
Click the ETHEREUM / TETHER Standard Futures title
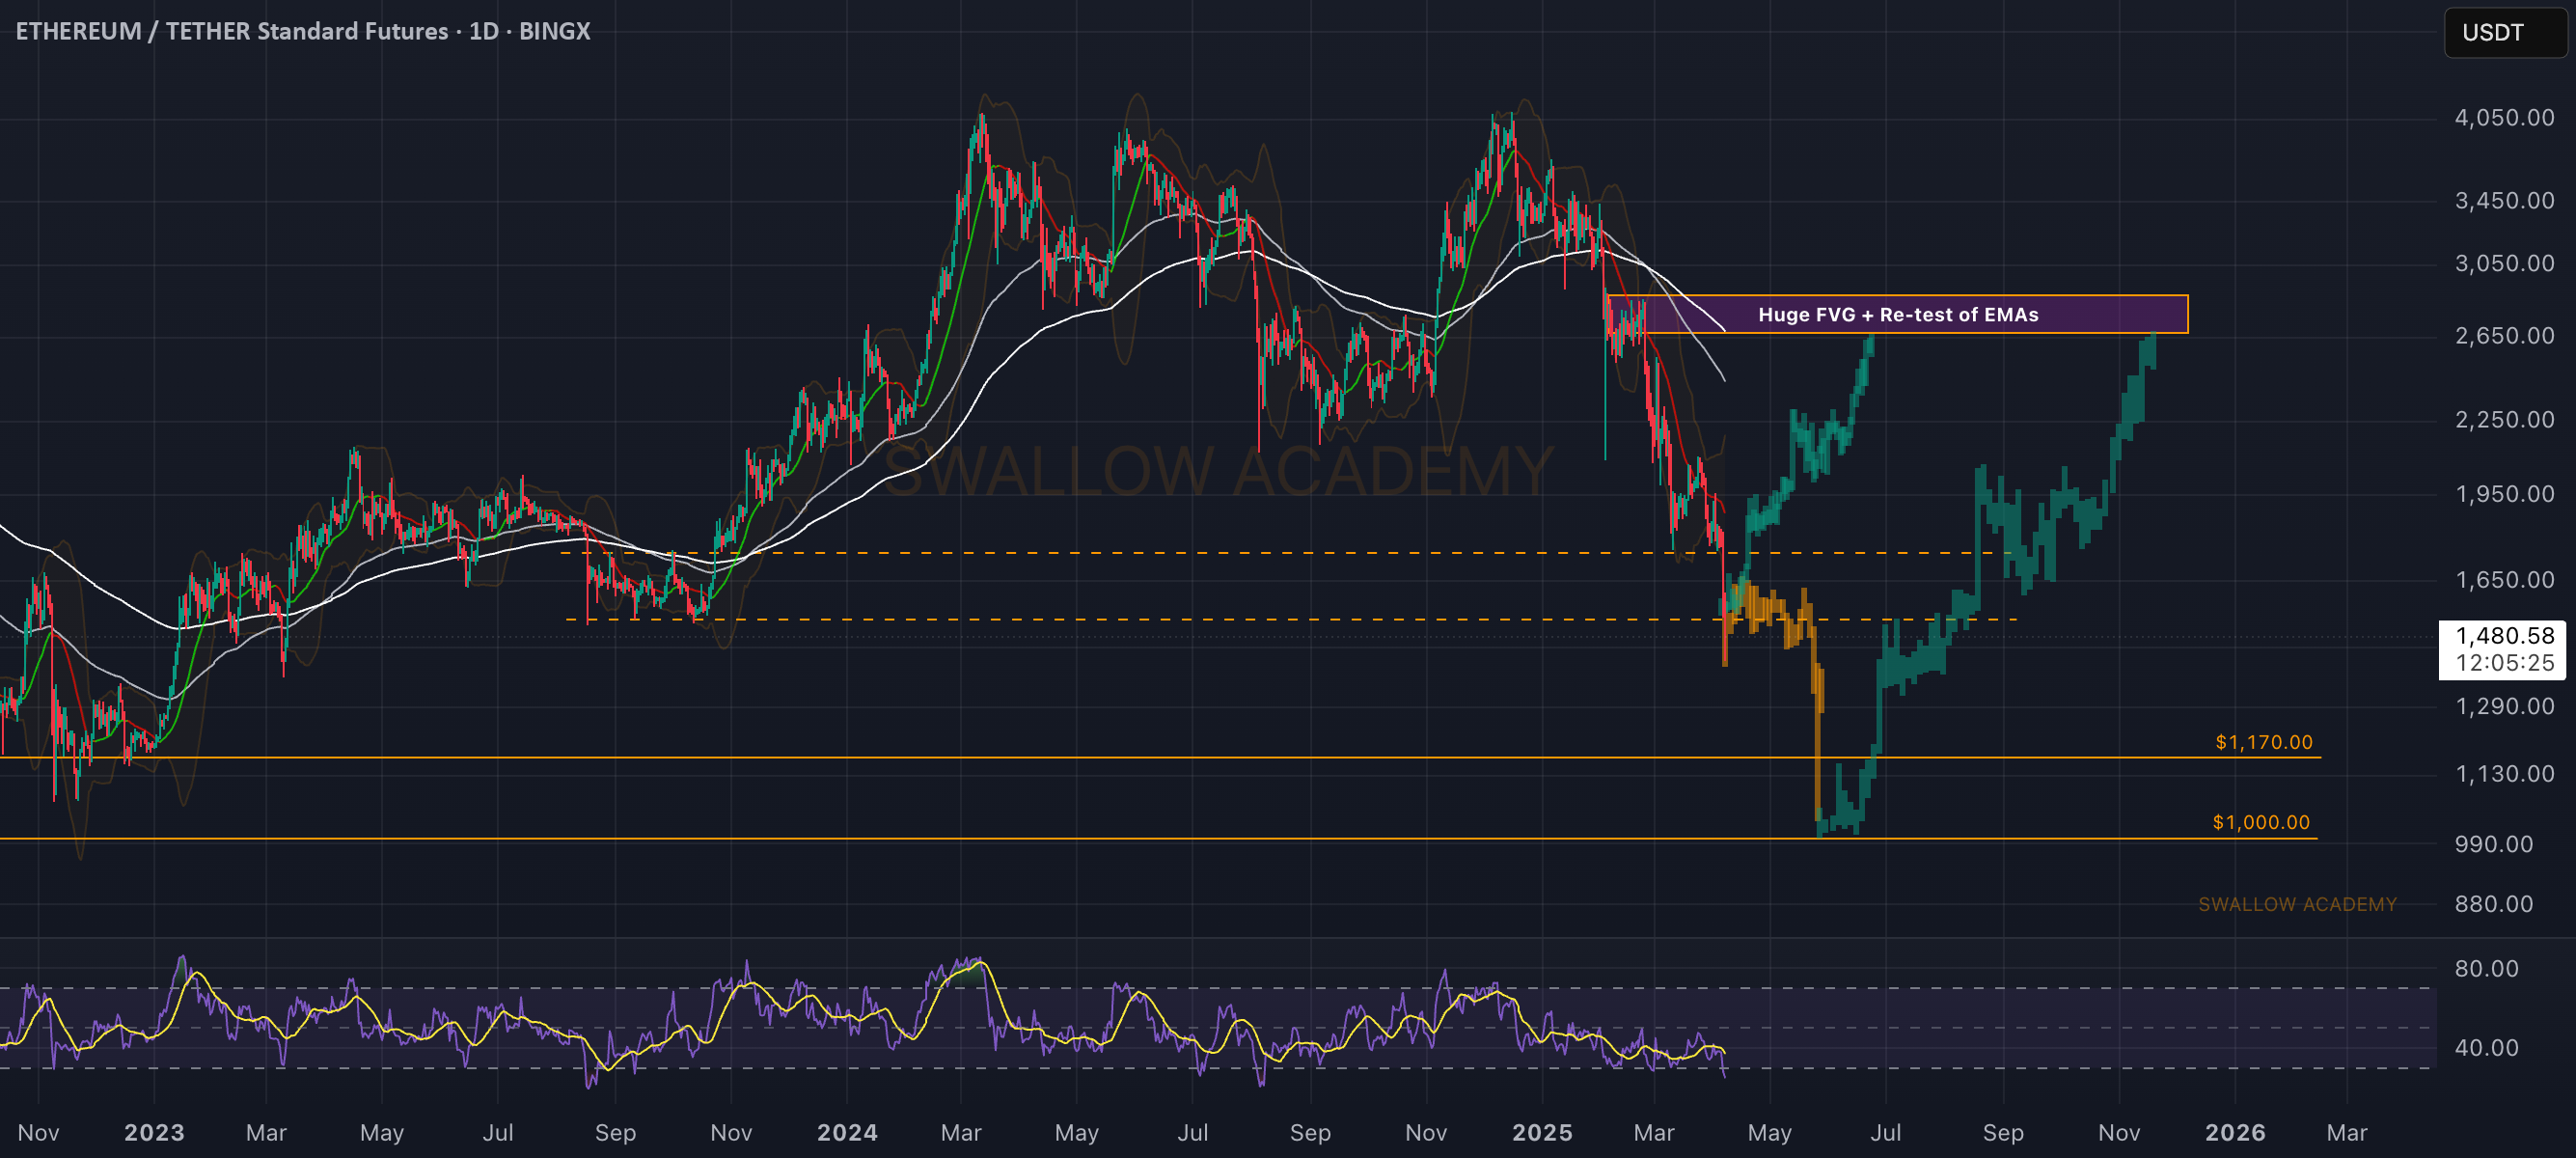pyautogui.click(x=232, y=31)
